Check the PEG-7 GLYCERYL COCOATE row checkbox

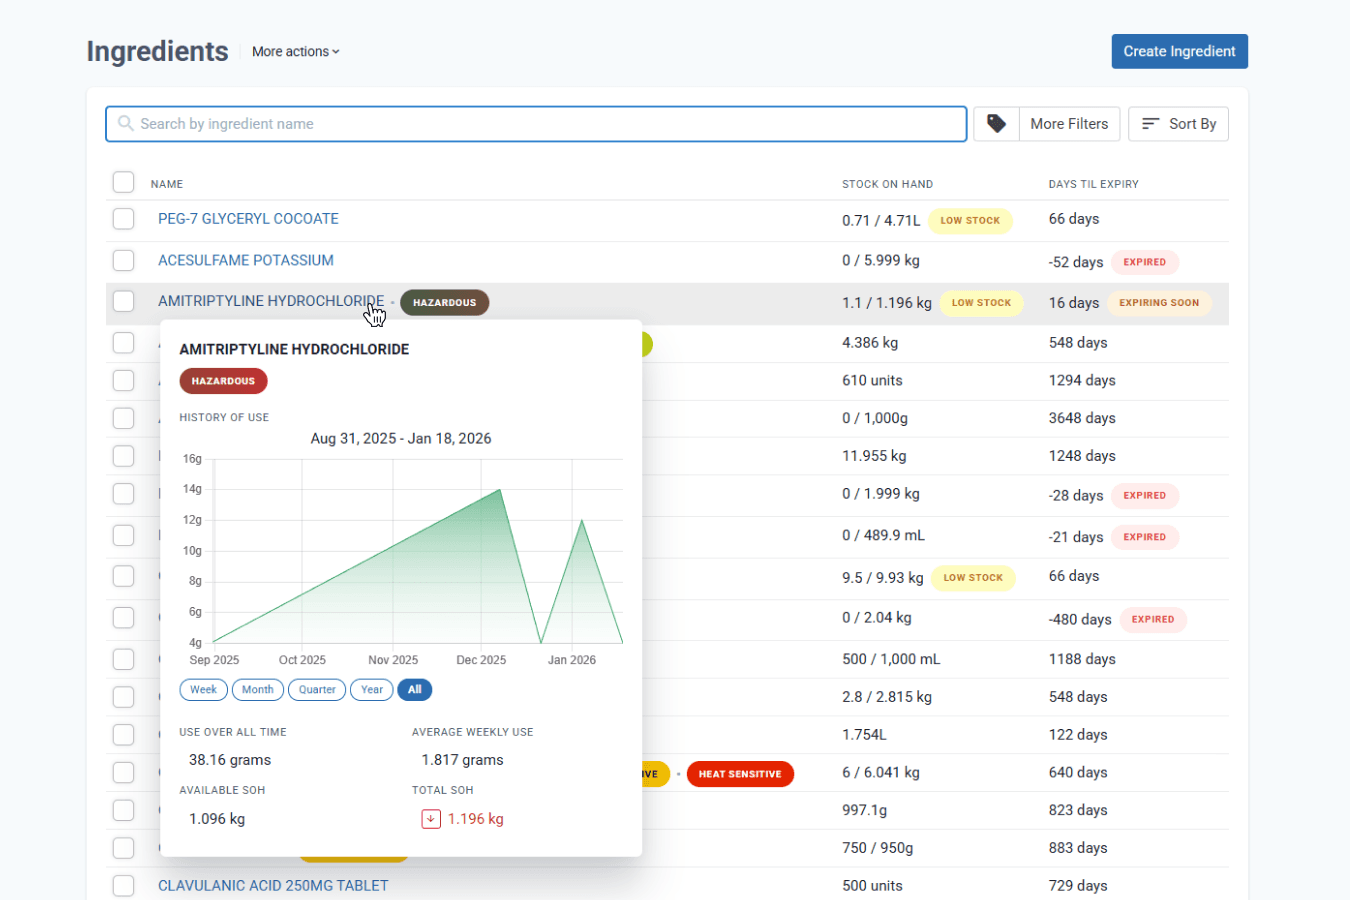coord(123,219)
